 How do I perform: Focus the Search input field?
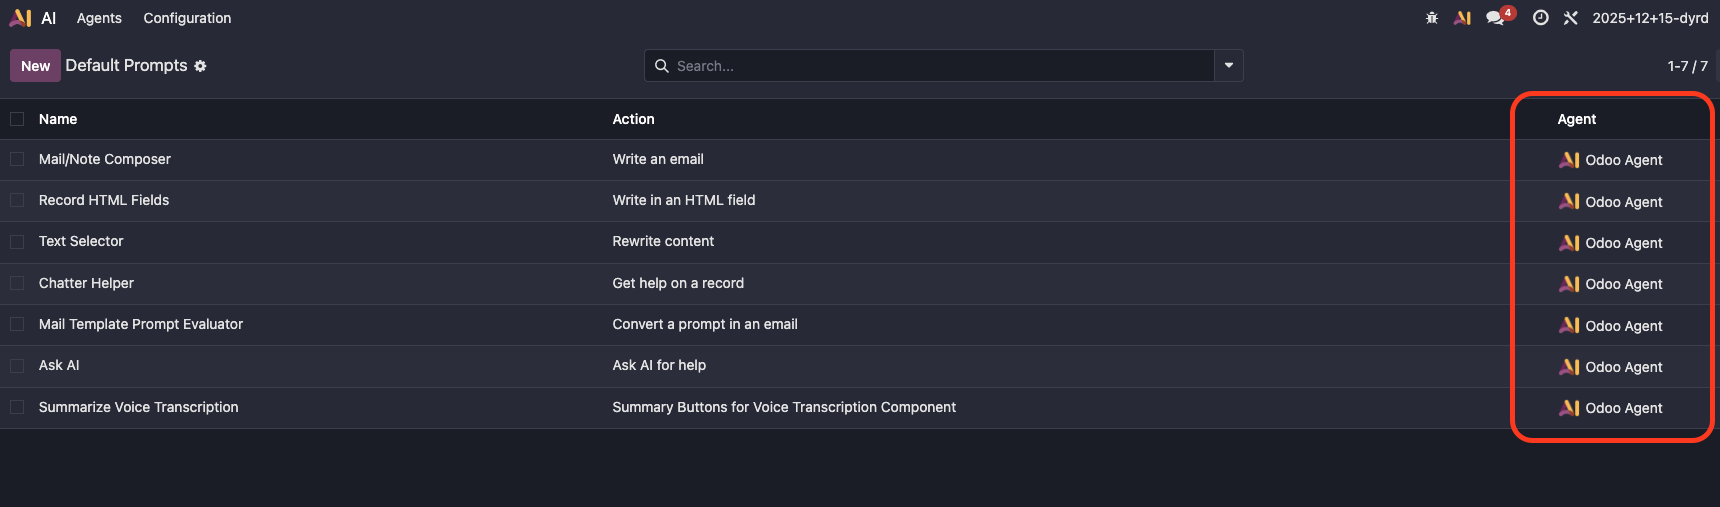(x=940, y=66)
